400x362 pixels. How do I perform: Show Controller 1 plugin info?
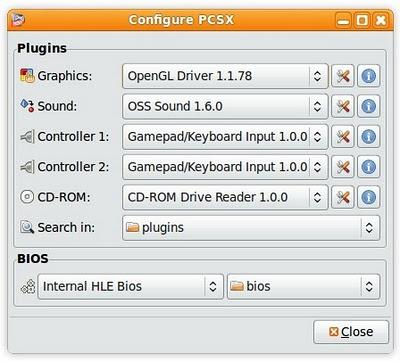click(368, 137)
